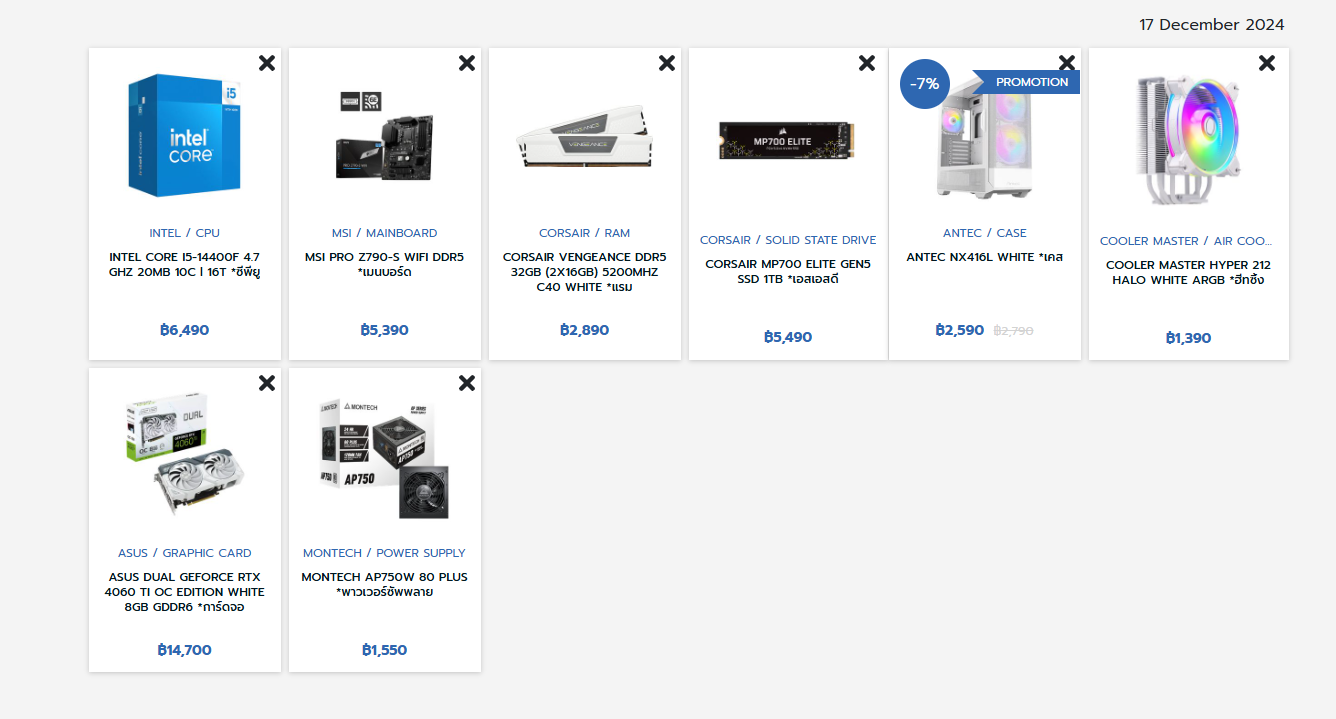Open the ASUS / GRAPHIC CARD category link
The image size is (1336, 719).
185,553
